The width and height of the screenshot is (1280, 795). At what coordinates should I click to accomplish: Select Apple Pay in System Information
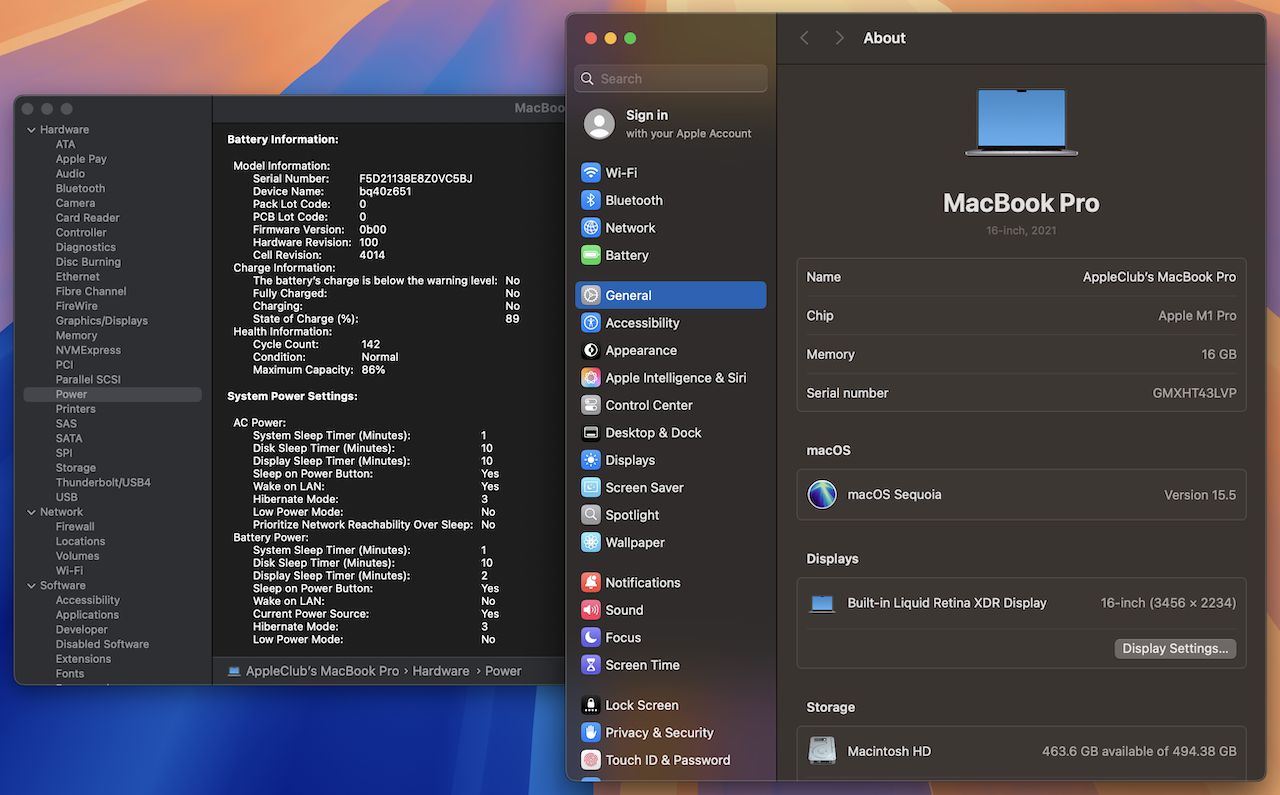[x=81, y=159]
